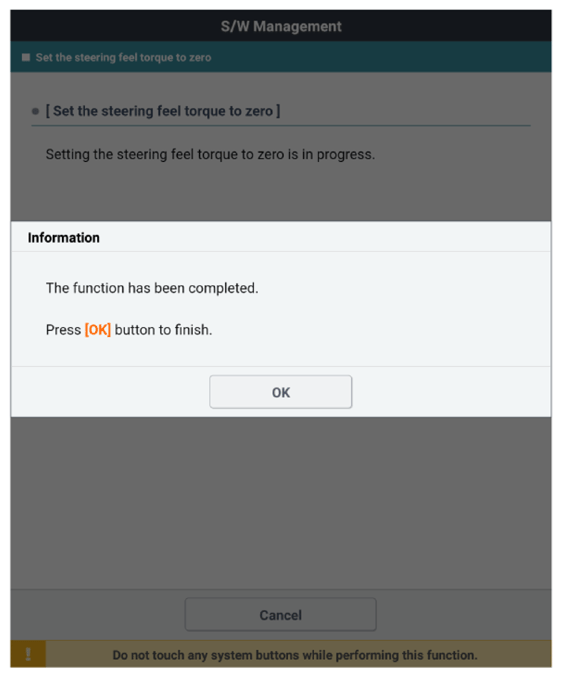The image size is (562, 677).
Task: Click the yellow exclamation warning icon
Action: 28,654
